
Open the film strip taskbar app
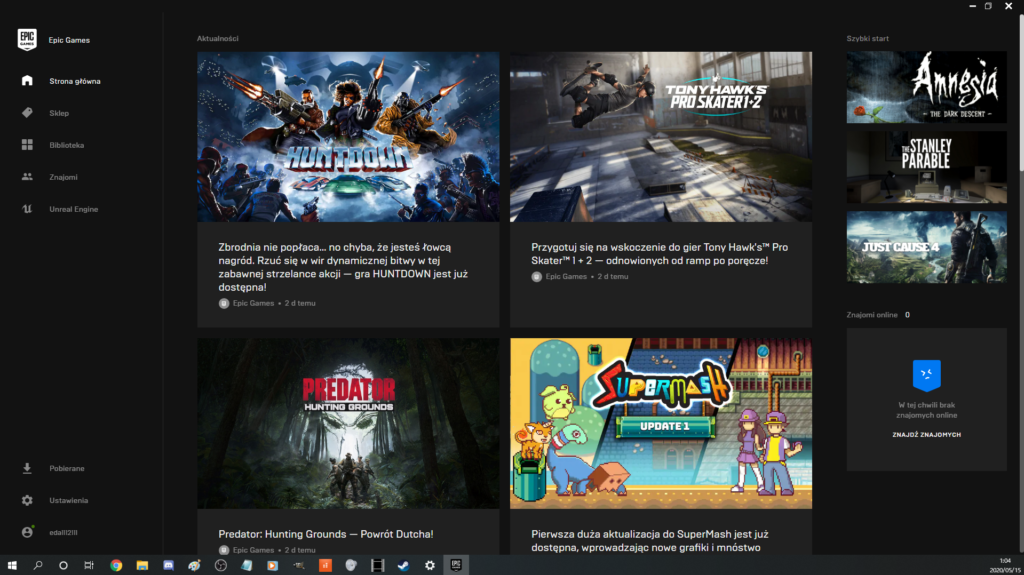[x=377, y=565]
